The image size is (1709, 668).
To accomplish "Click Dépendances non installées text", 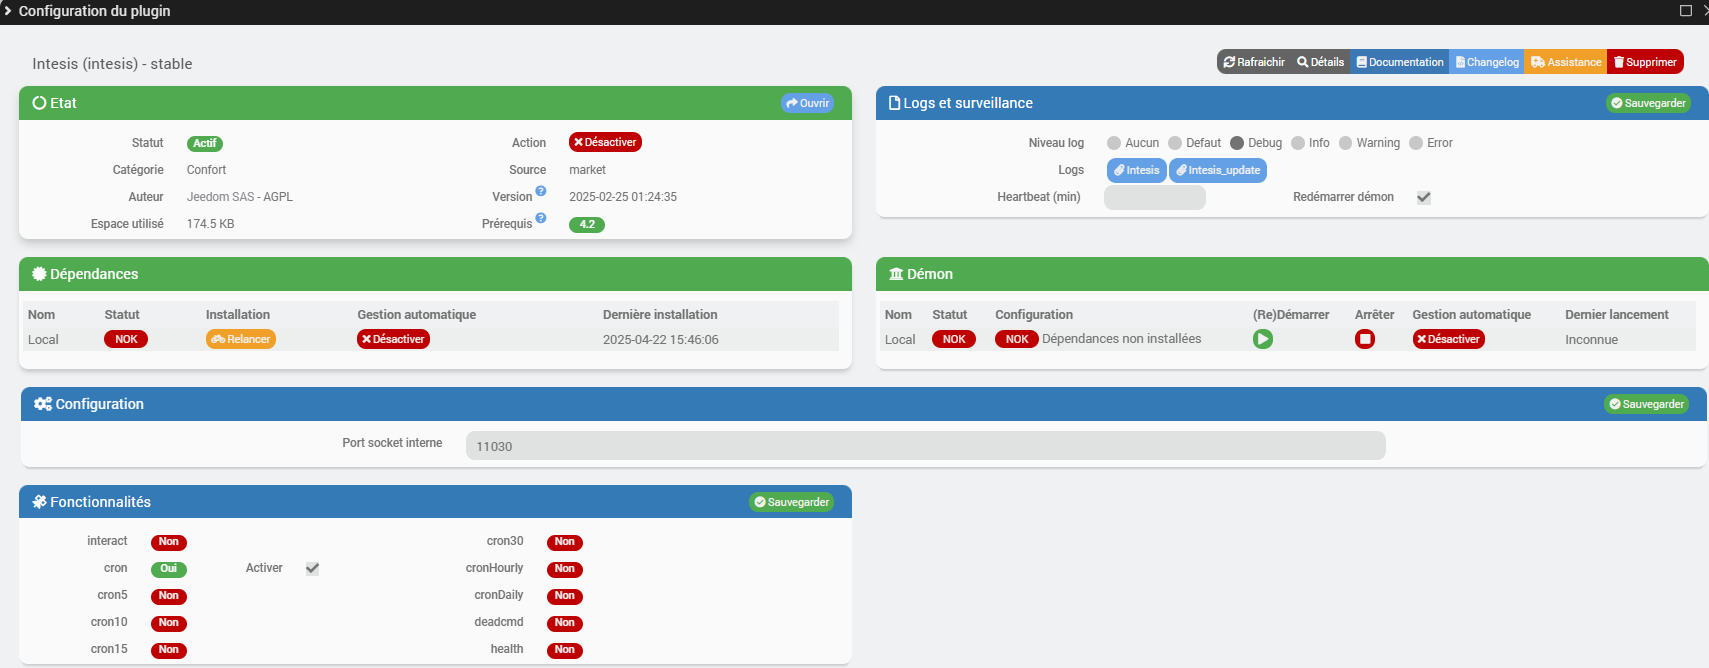I will 1122,339.
